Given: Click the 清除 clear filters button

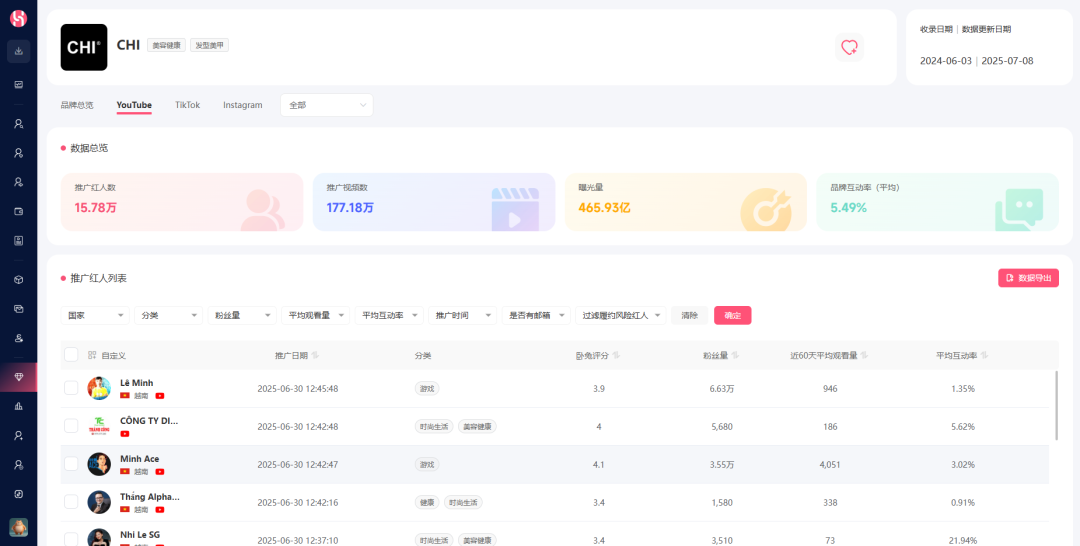Looking at the screenshot, I should point(689,315).
